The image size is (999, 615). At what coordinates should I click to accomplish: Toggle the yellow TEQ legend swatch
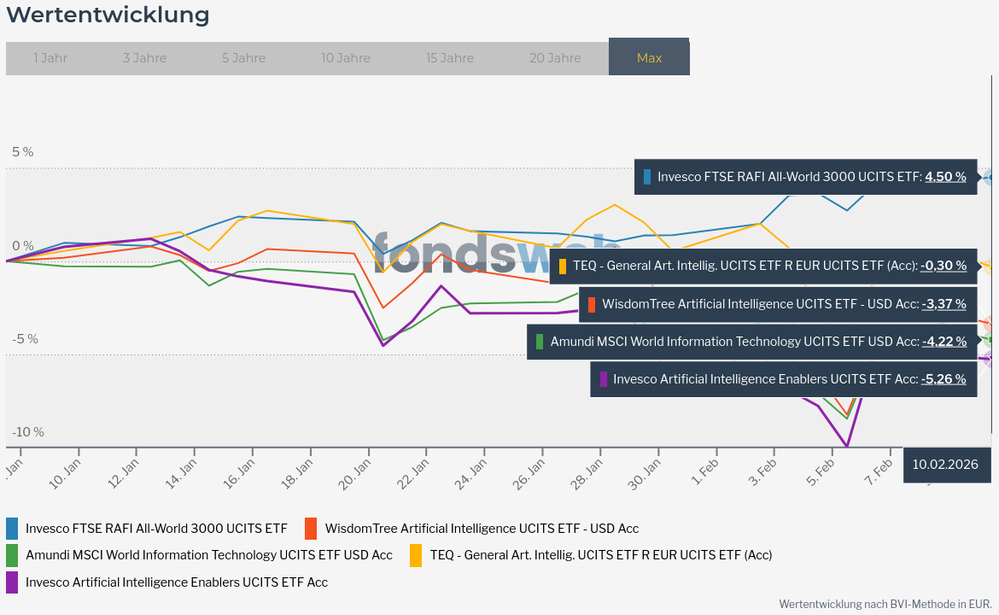415,555
